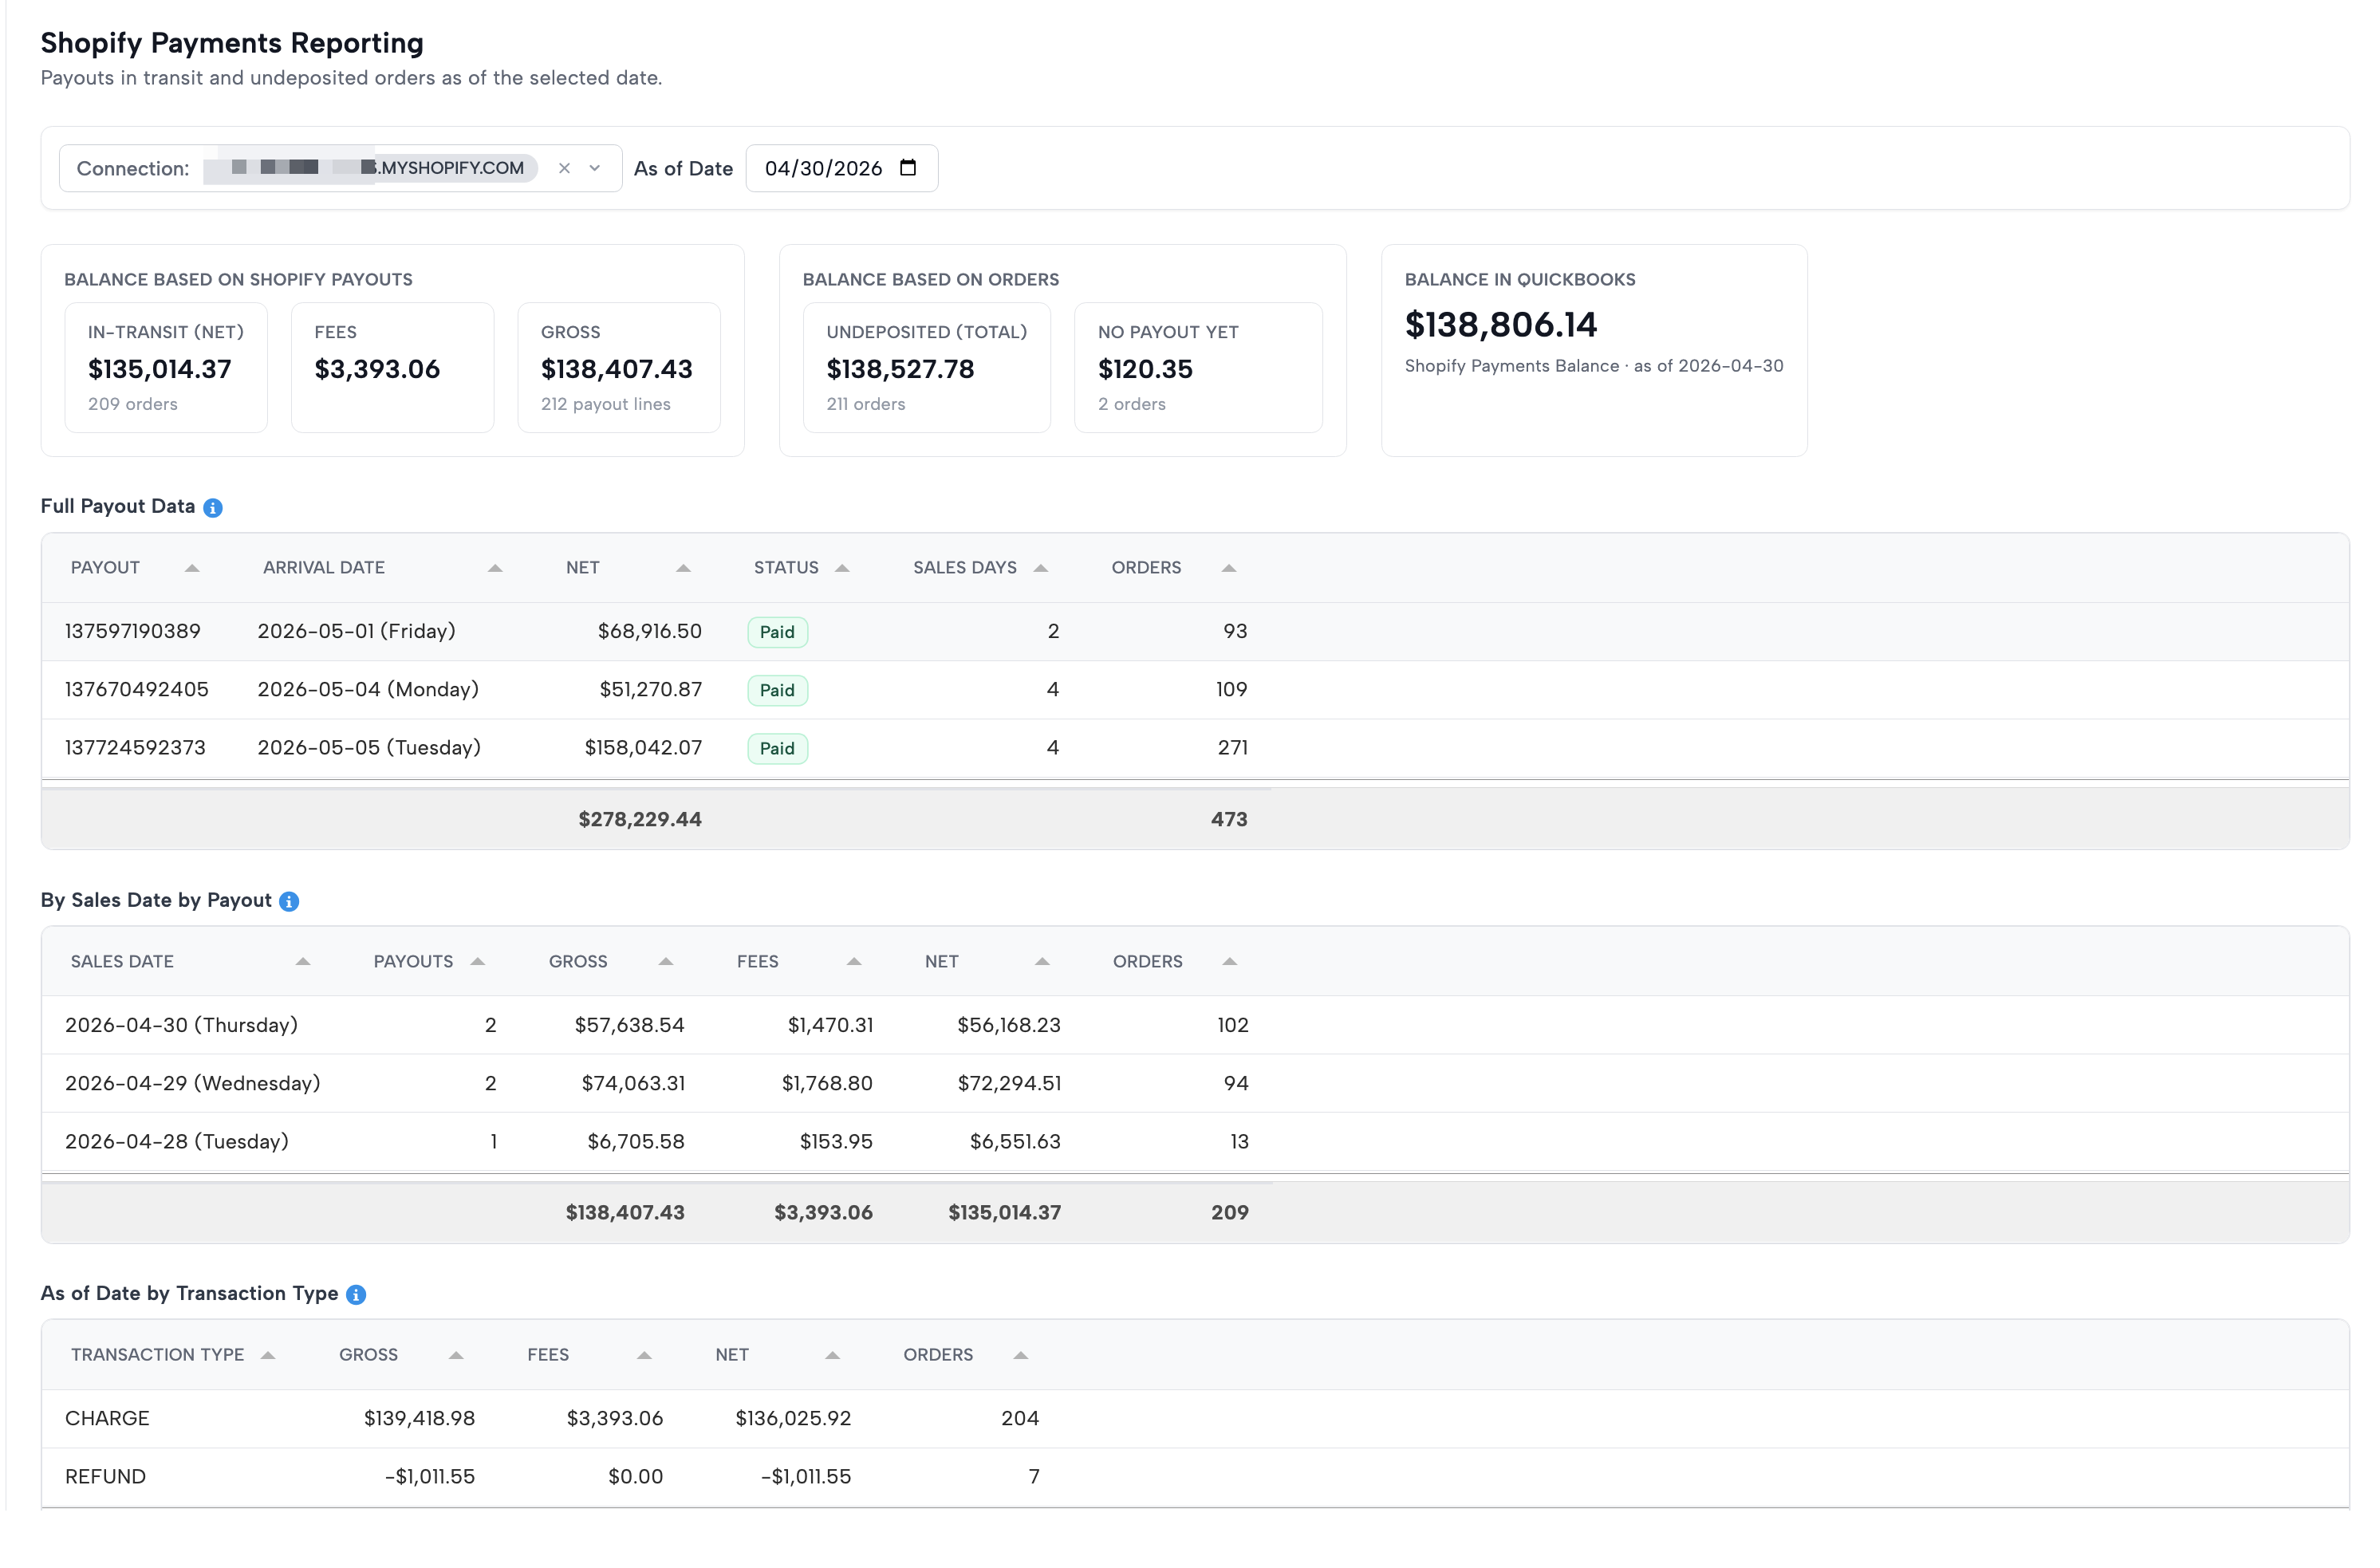Sort the payout table by SALES DAYS arrow
This screenshot has height=1568, width=2380.
coord(1041,568)
